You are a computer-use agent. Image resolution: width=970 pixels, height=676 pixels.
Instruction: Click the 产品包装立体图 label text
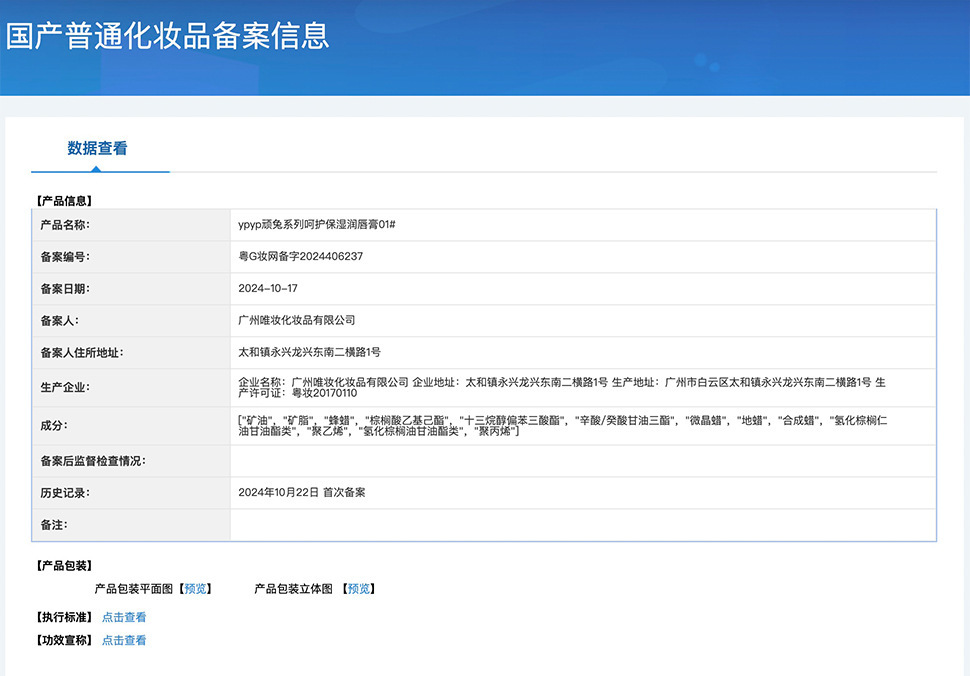point(293,589)
